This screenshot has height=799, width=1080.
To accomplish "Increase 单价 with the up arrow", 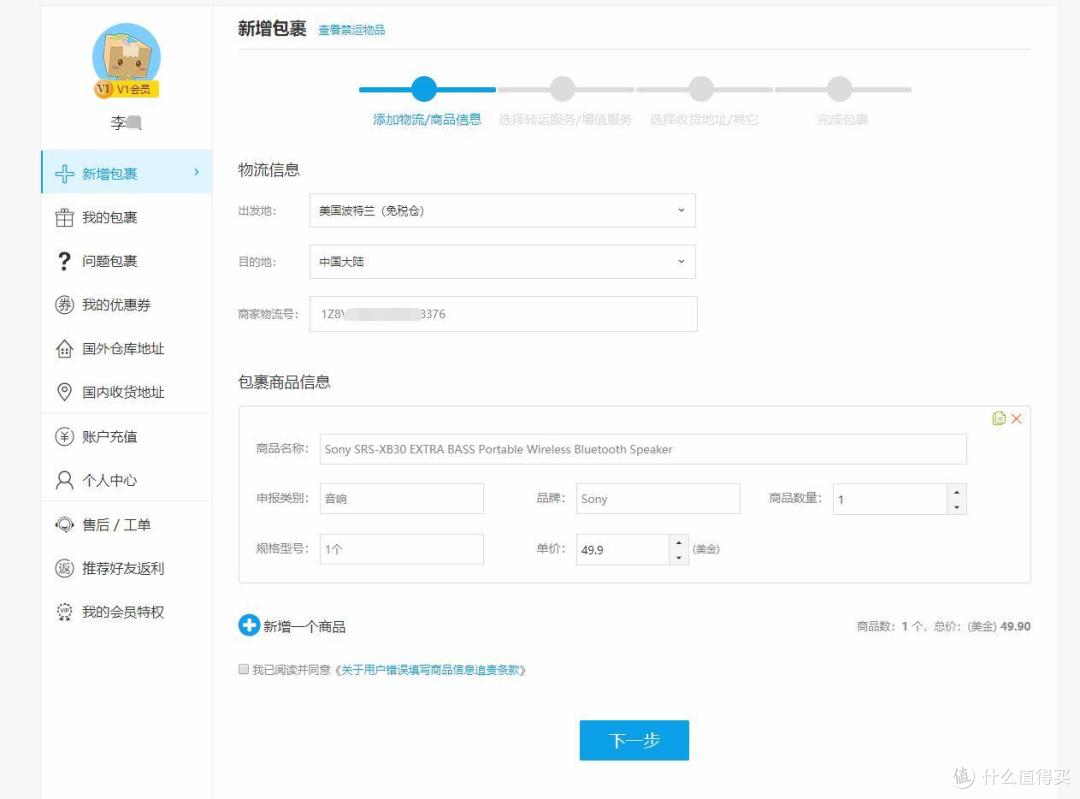I will click(x=679, y=543).
